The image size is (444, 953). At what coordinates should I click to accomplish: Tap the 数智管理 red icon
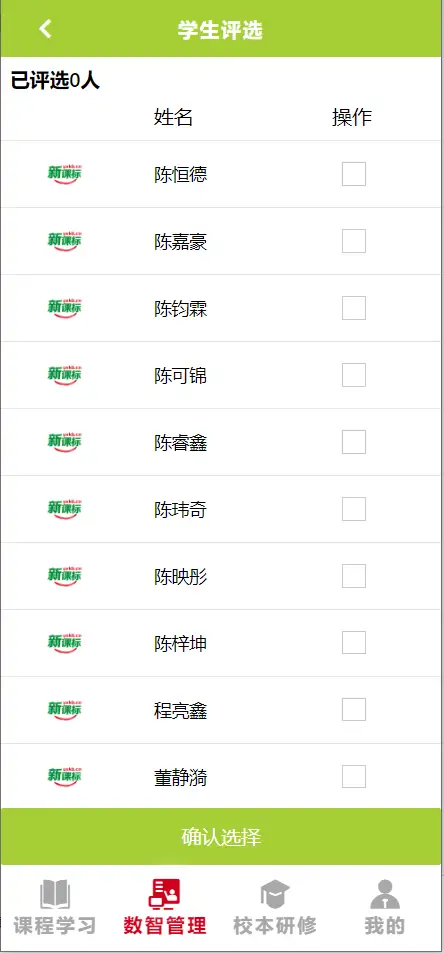click(165, 895)
